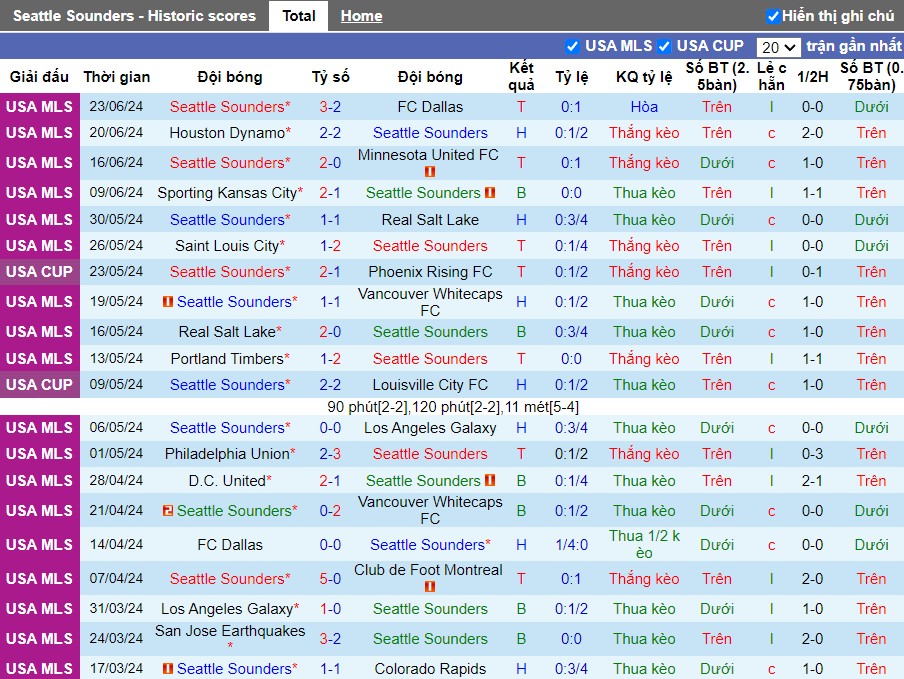
Task: Open Phoenix Rising FC team link
Action: [430, 271]
